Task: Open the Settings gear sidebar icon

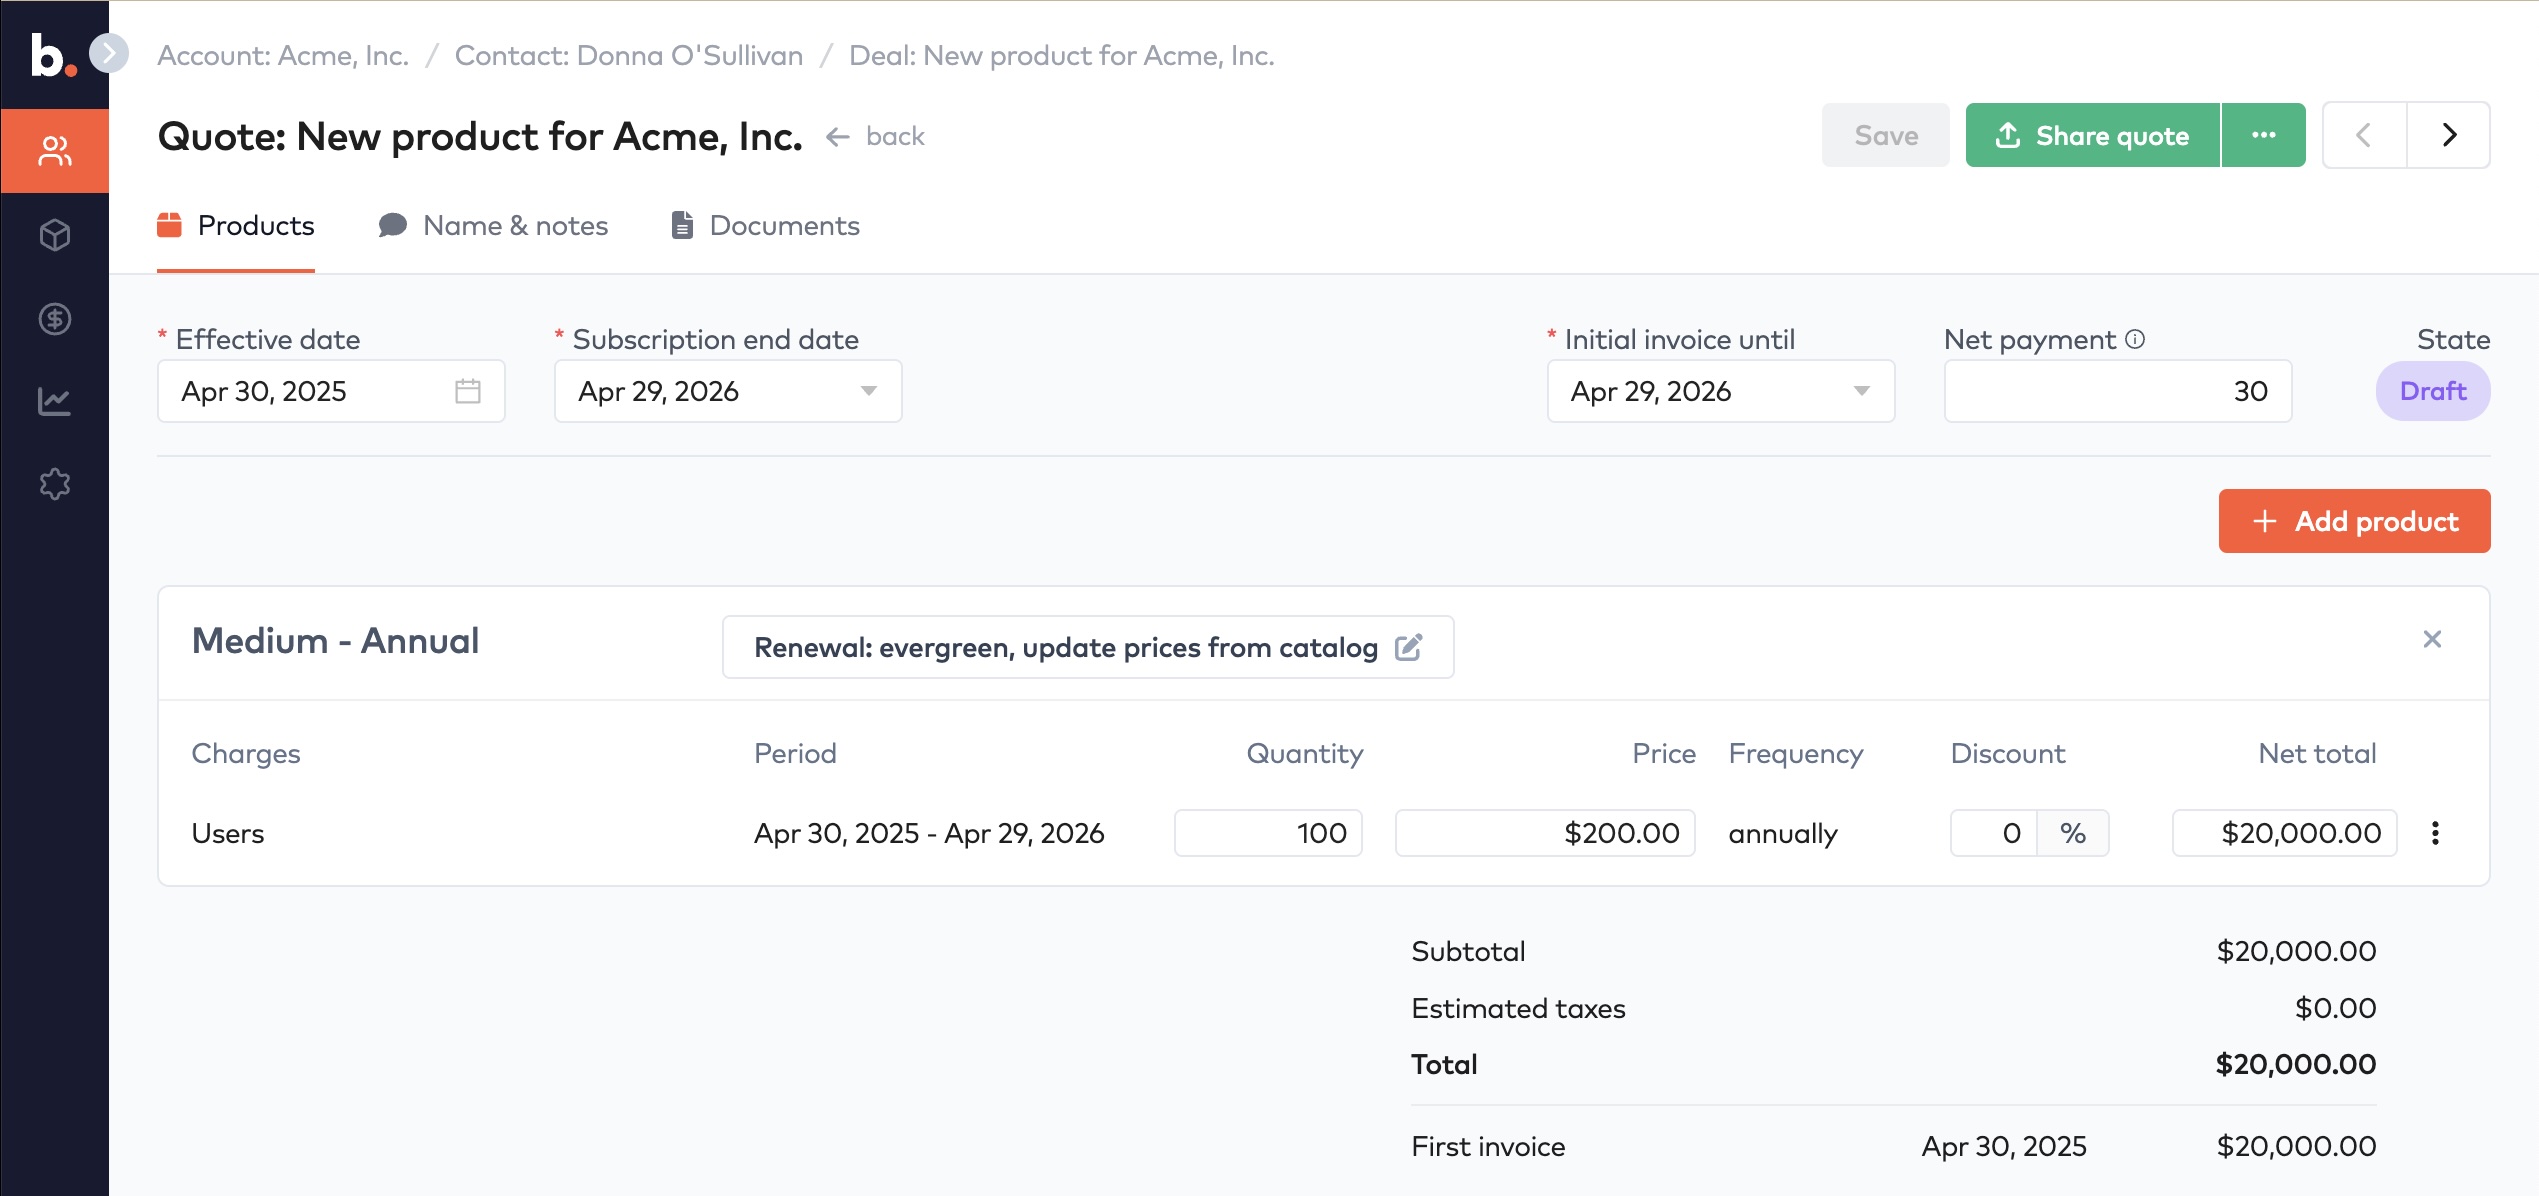Action: 54,485
